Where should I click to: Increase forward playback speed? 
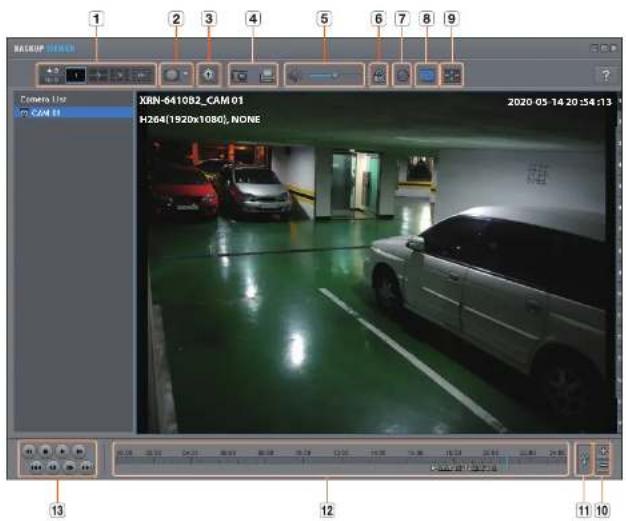[69, 467]
